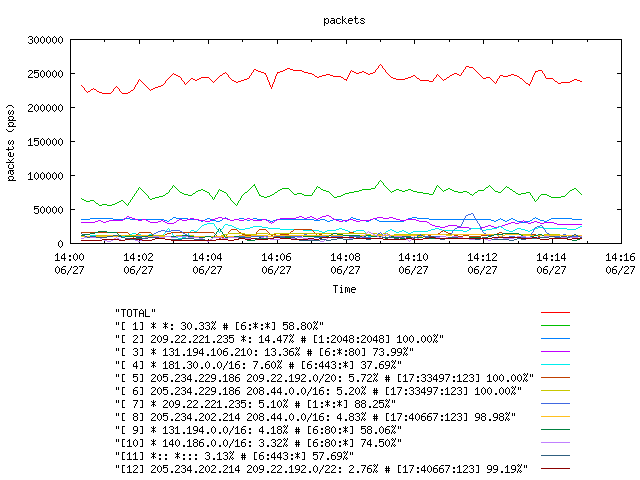The height and width of the screenshot is (480, 640).
Task: Click legend entry [ 9] 131.194.0.0/16 4.18%
Action: [x=258, y=430]
